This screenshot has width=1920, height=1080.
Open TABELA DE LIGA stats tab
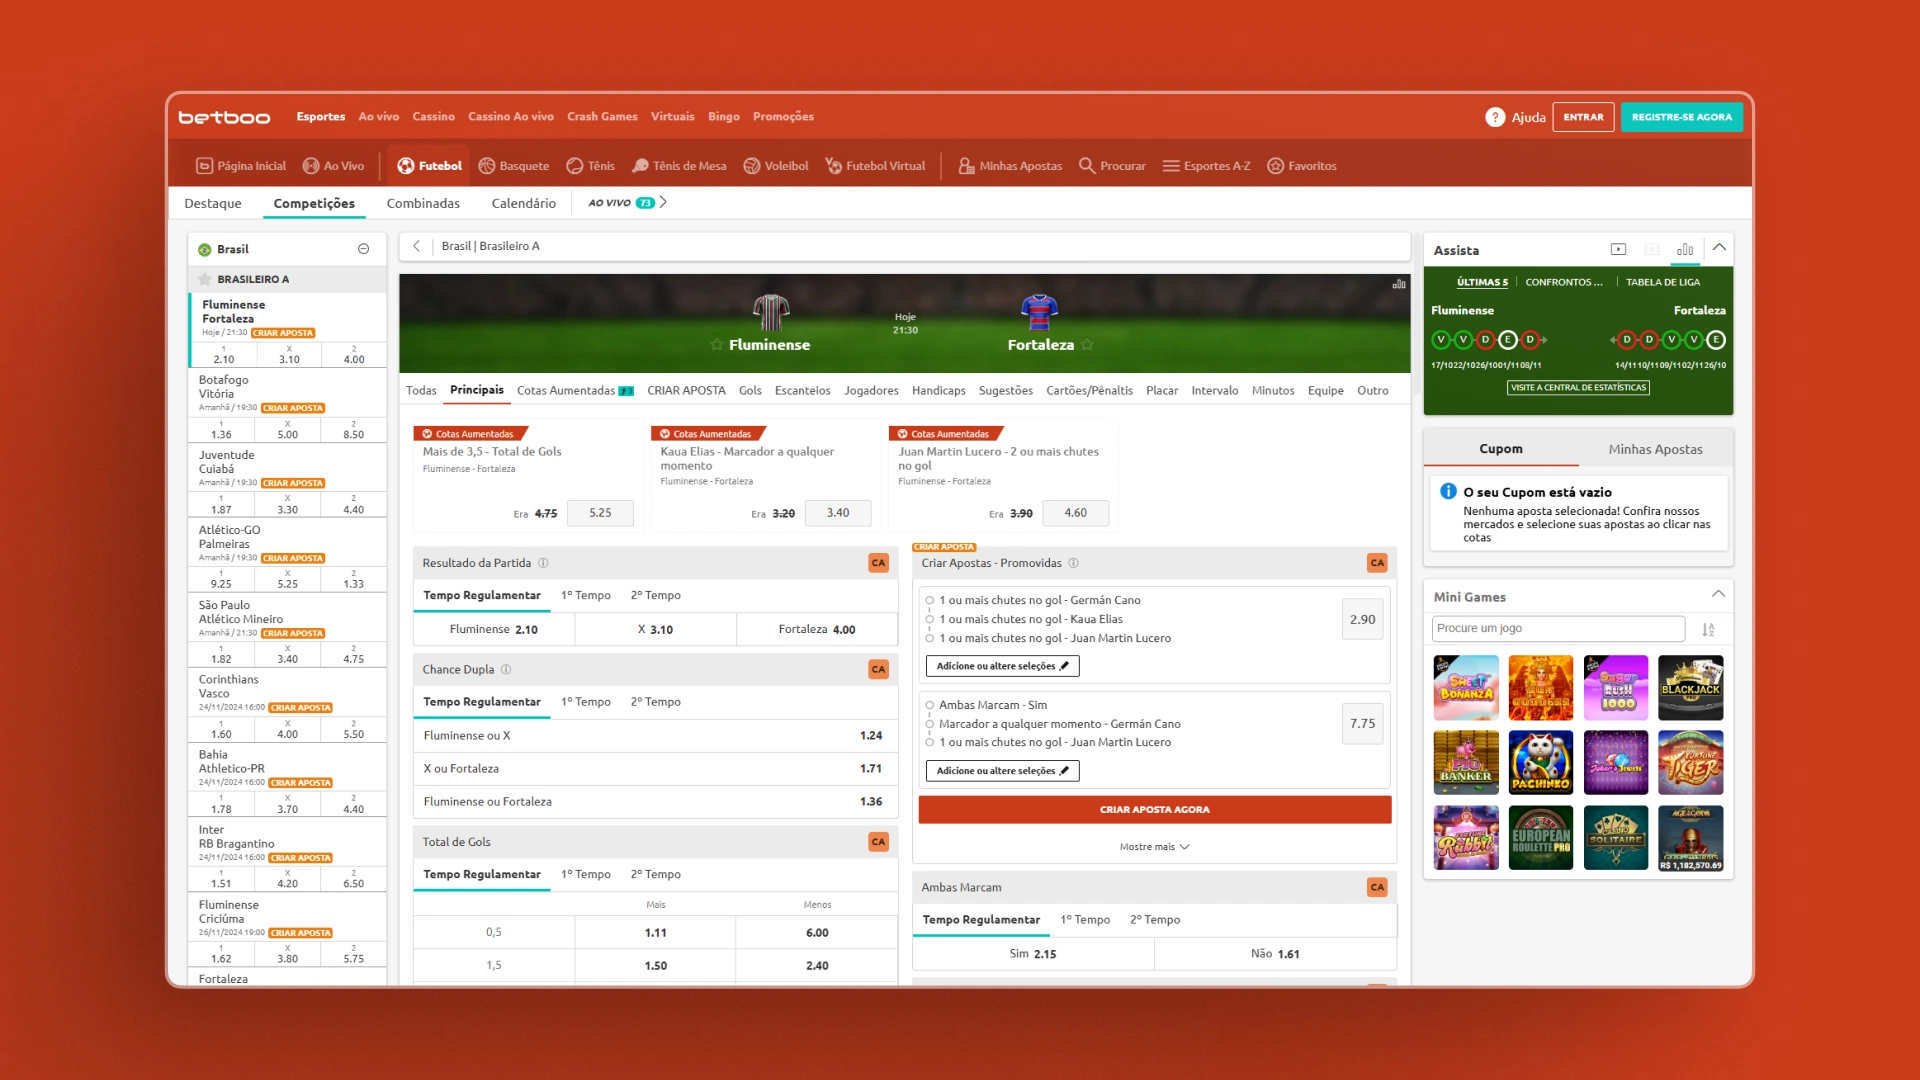coord(1662,283)
